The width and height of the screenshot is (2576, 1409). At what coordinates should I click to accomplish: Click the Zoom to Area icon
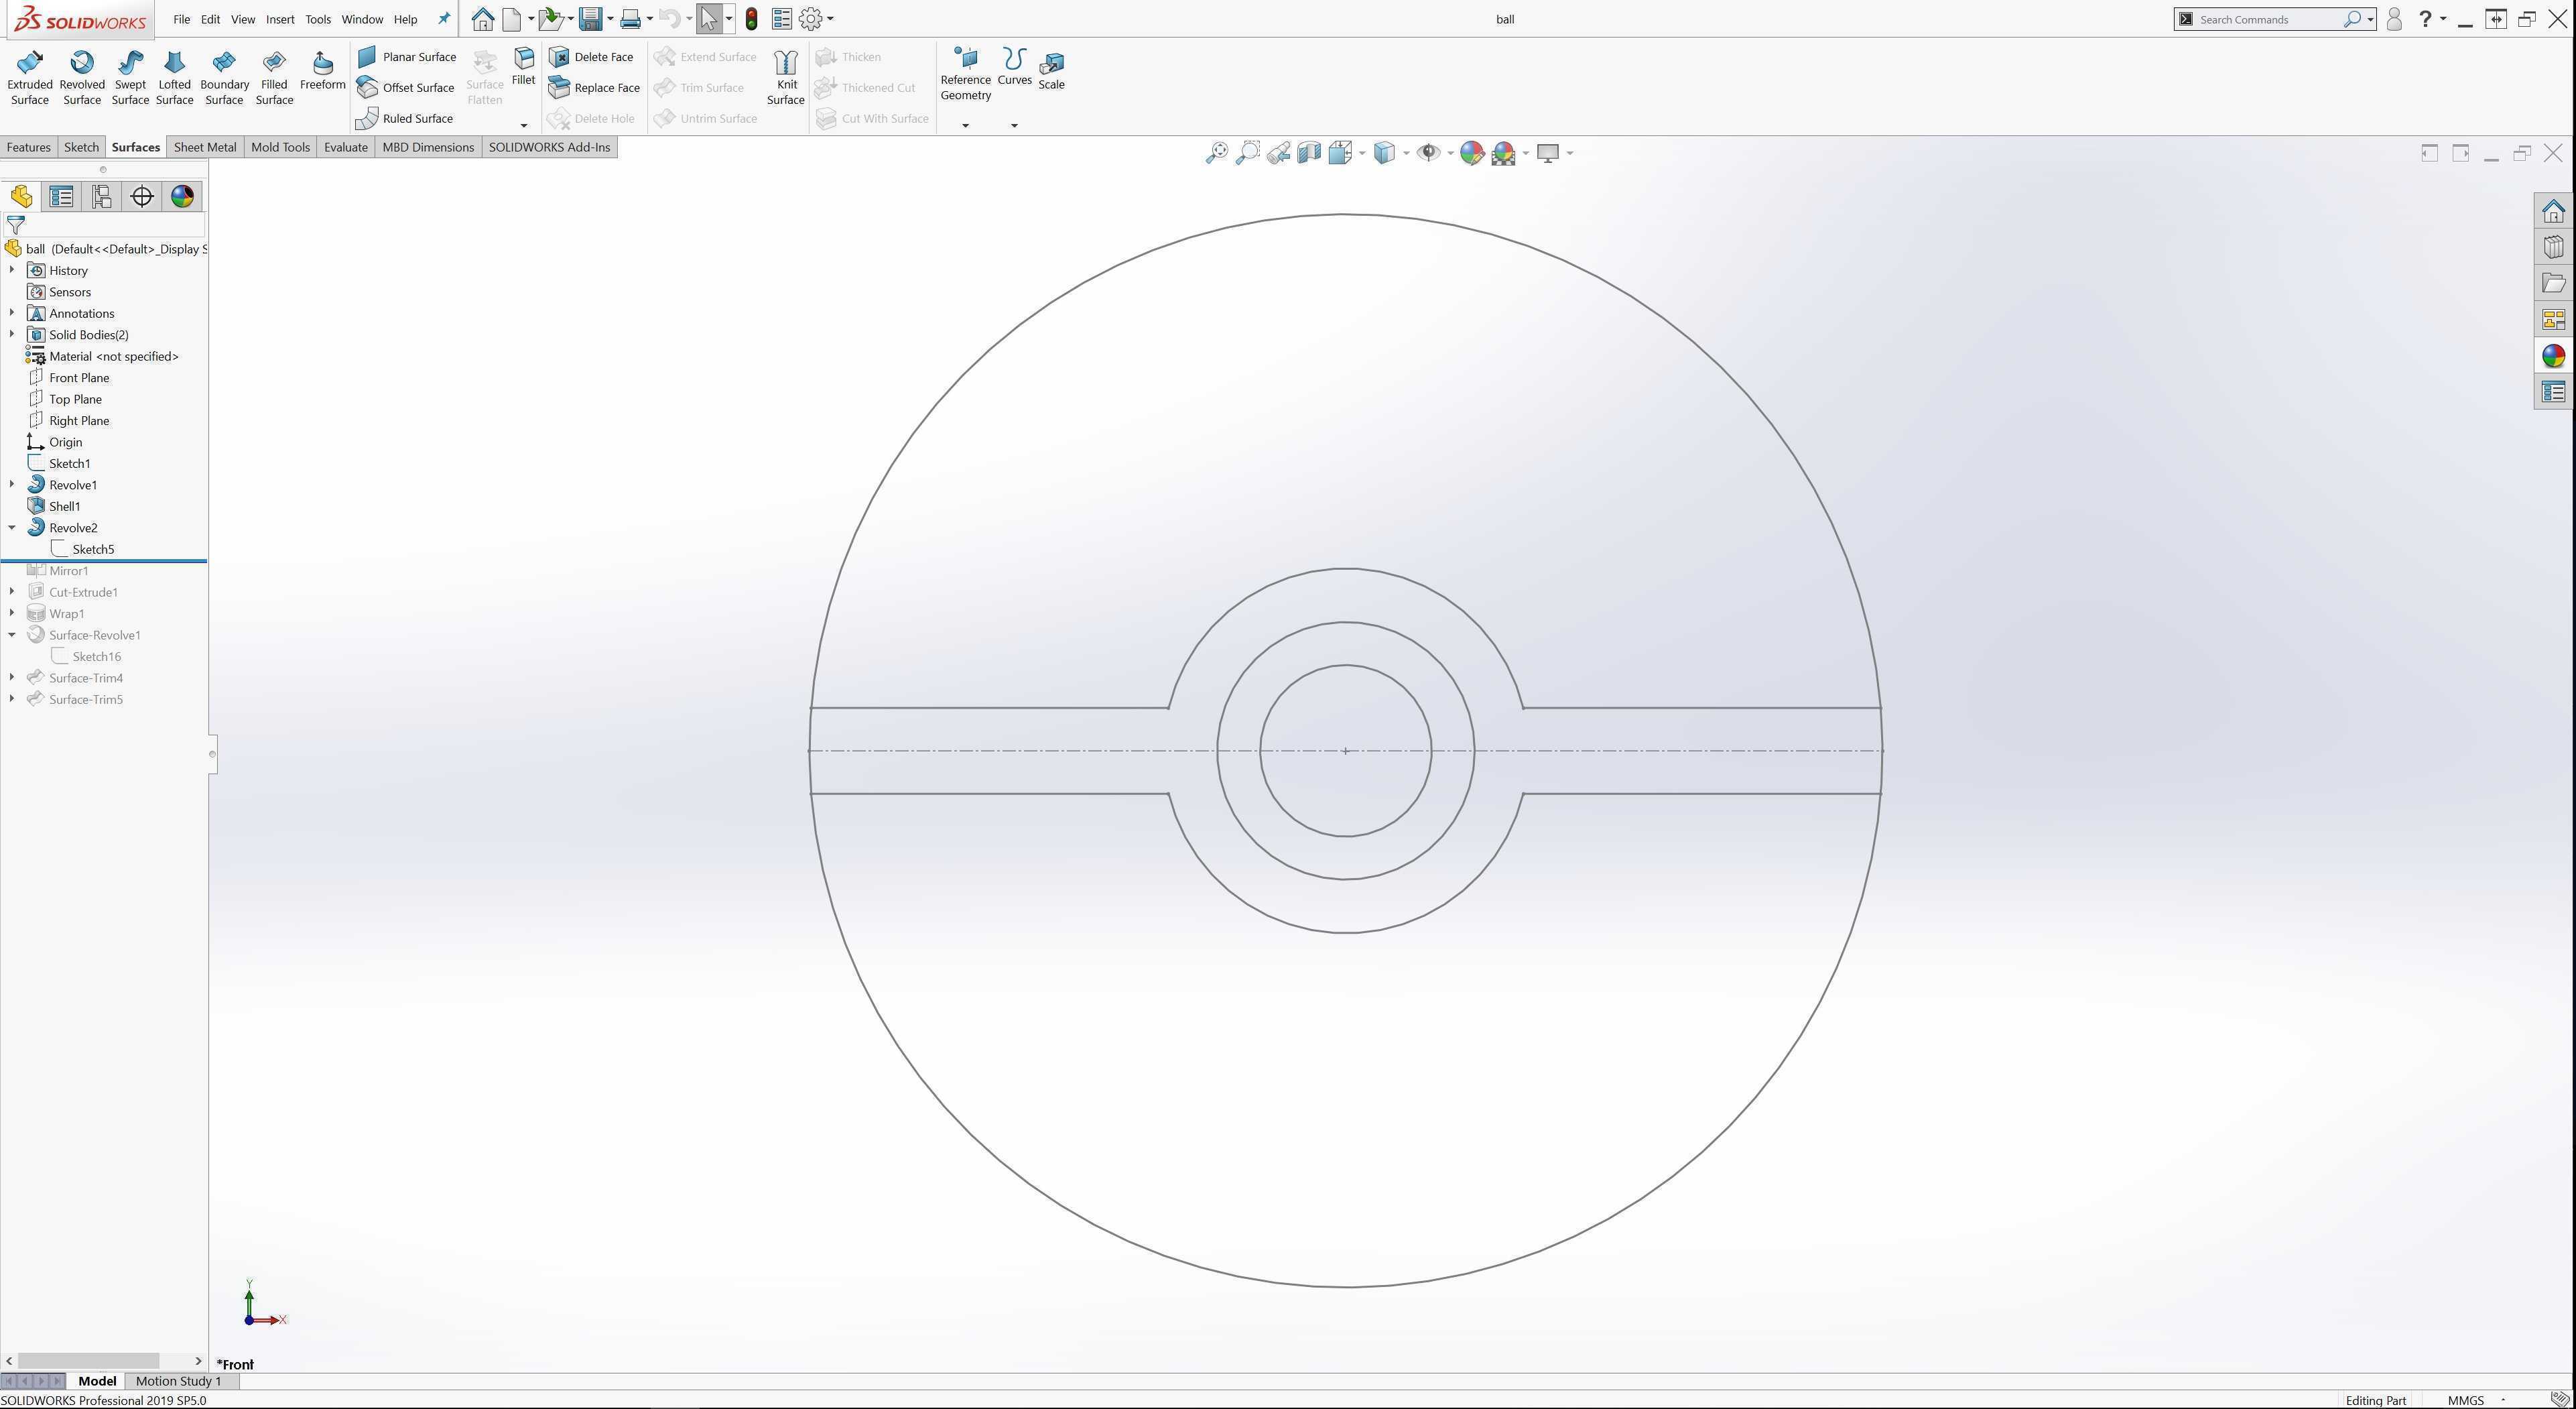click(1248, 153)
